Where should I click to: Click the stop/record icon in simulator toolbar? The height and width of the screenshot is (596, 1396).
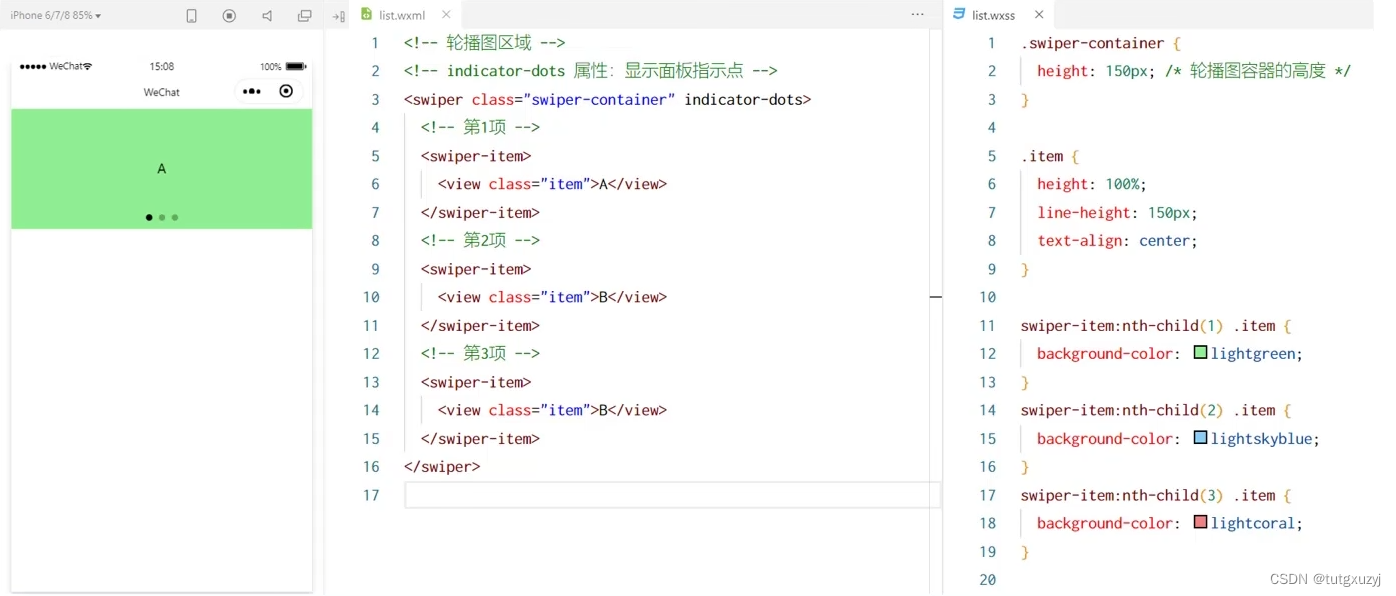228,15
